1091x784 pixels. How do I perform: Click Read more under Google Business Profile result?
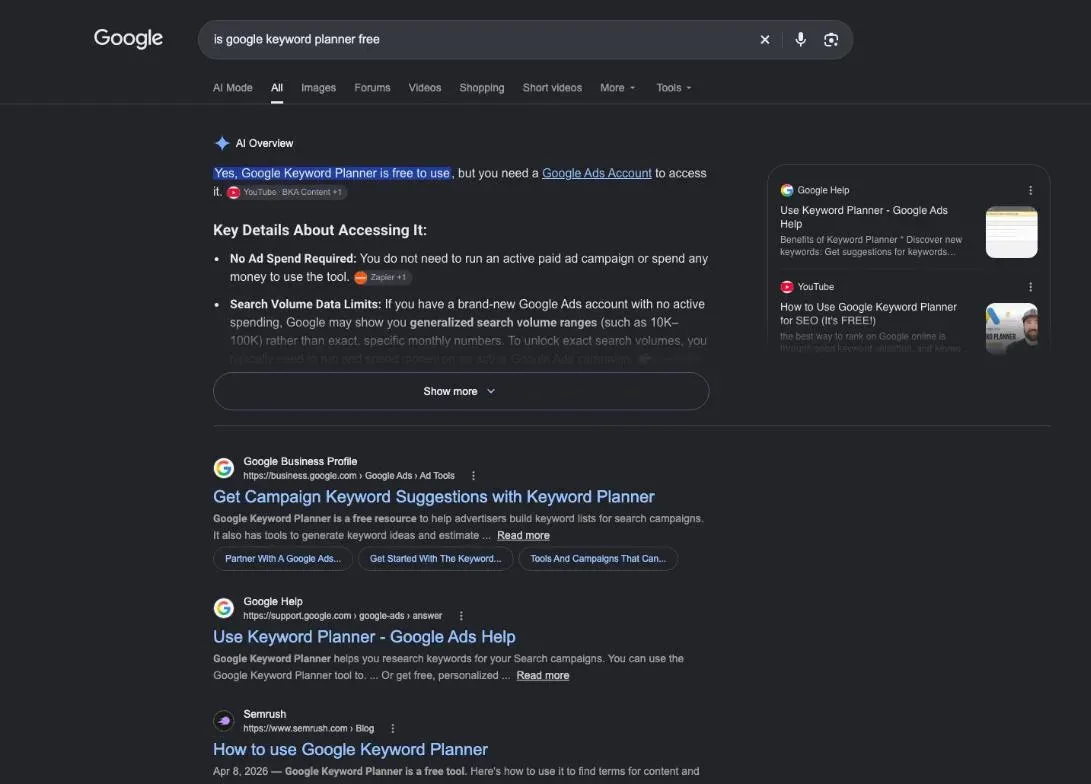coord(523,536)
